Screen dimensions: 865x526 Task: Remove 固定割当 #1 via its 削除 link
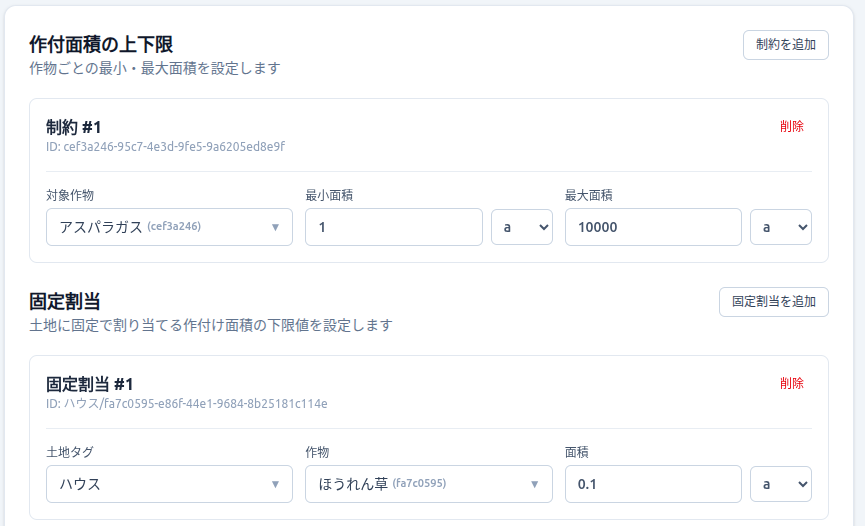pyautogui.click(x=791, y=384)
